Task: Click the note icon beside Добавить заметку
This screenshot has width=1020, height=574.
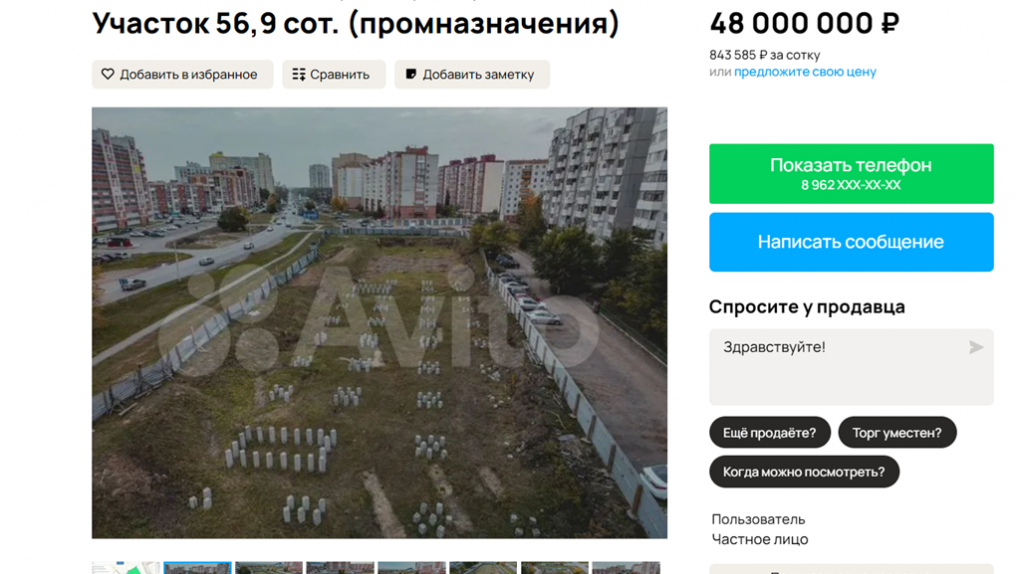Action: tap(411, 74)
